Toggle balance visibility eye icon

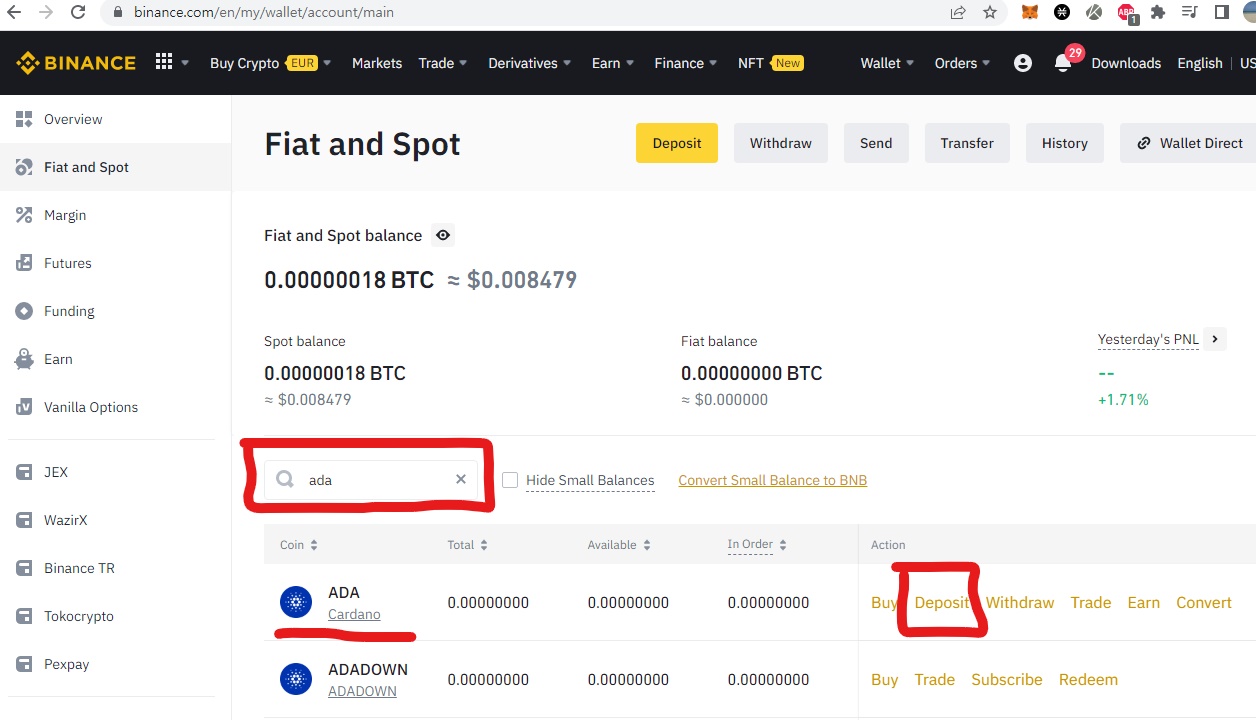coord(443,236)
